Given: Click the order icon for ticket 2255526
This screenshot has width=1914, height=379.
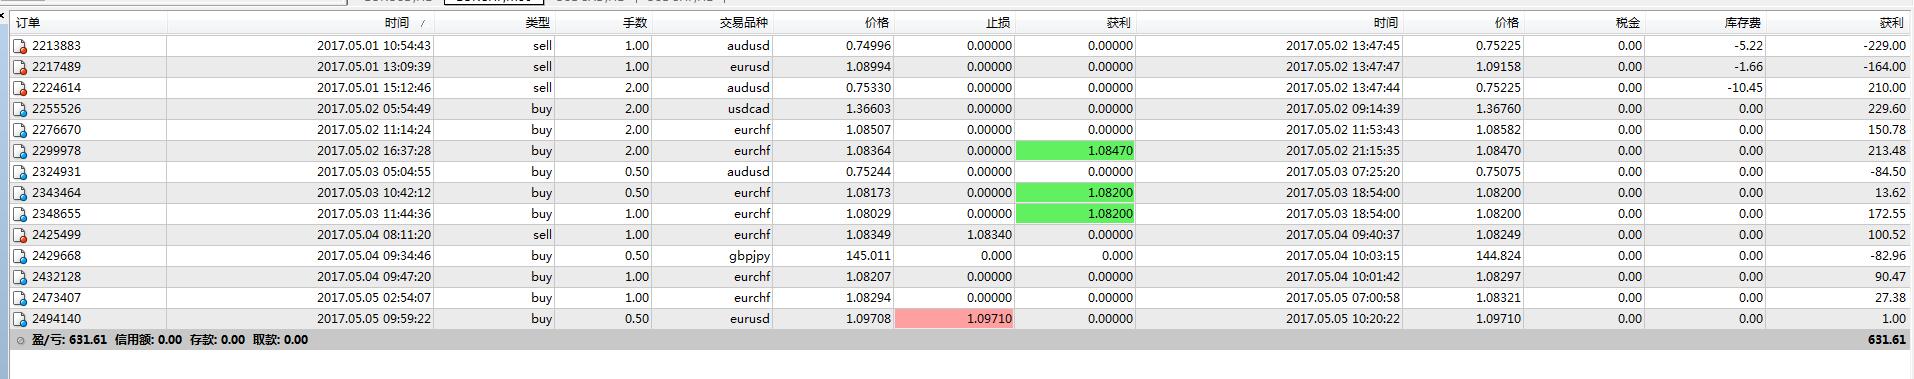Looking at the screenshot, I should point(19,109).
